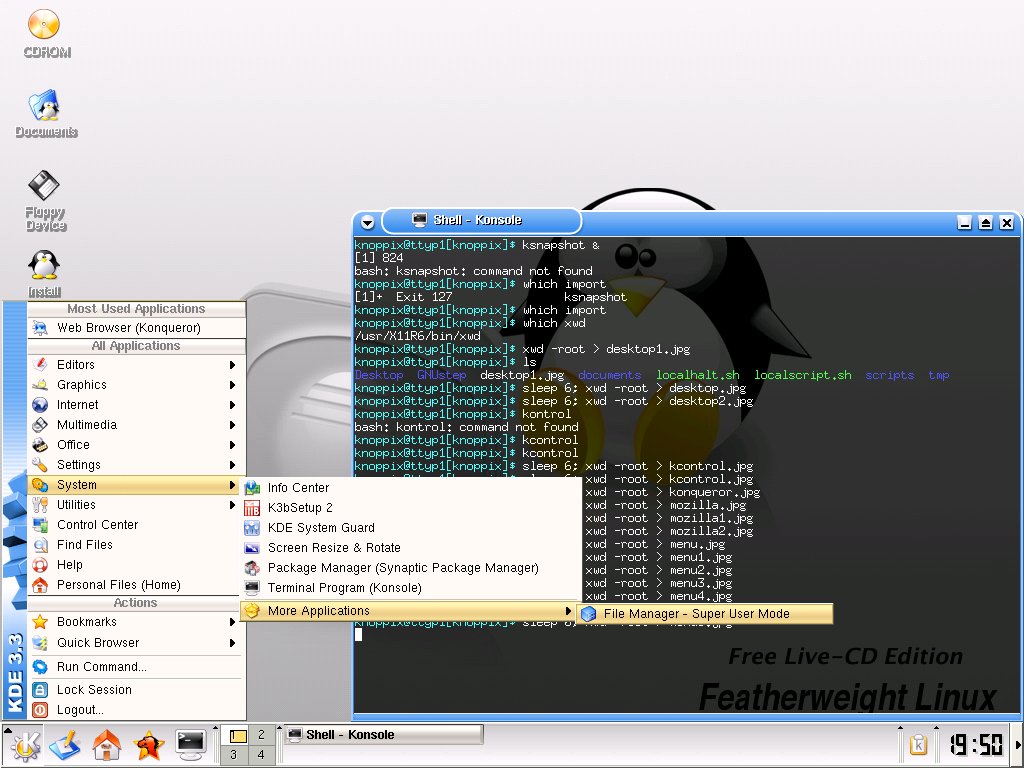This screenshot has width=1024, height=768.
Task: Click the K3bSetup 2 icon
Action: (251, 508)
